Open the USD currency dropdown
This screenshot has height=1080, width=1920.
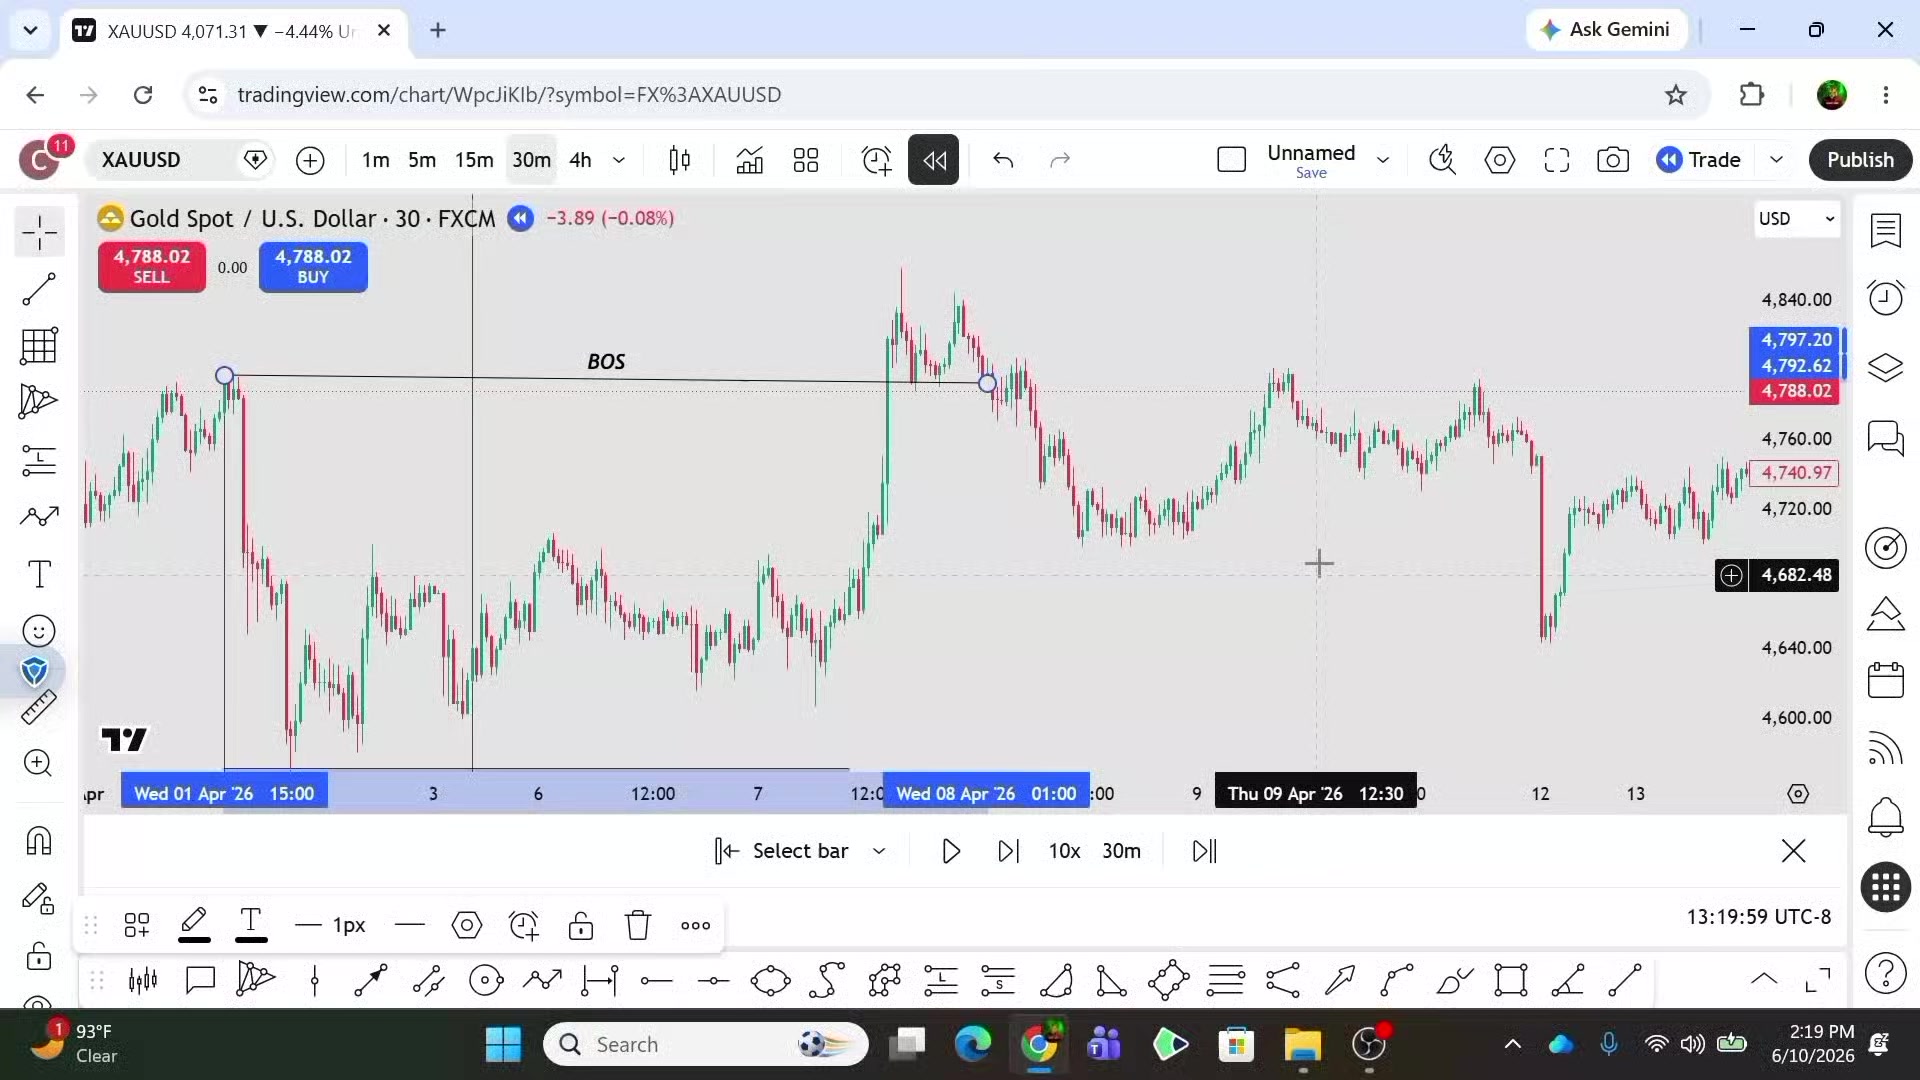(1797, 219)
